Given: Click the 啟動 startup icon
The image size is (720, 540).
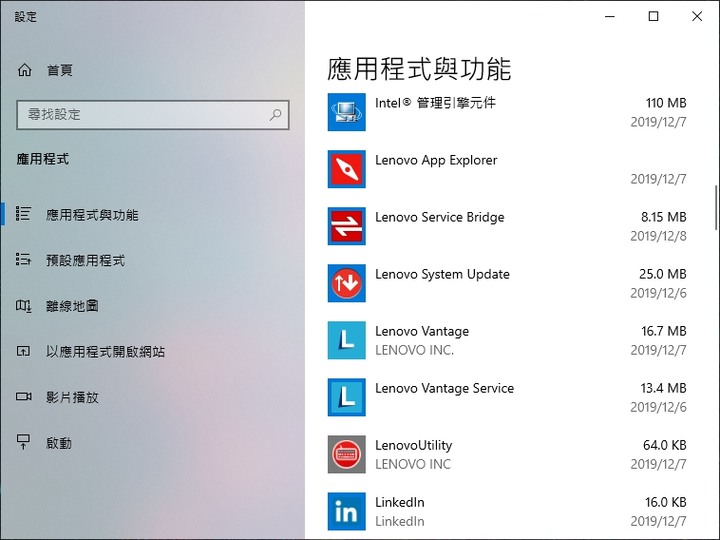Looking at the screenshot, I should [23, 442].
